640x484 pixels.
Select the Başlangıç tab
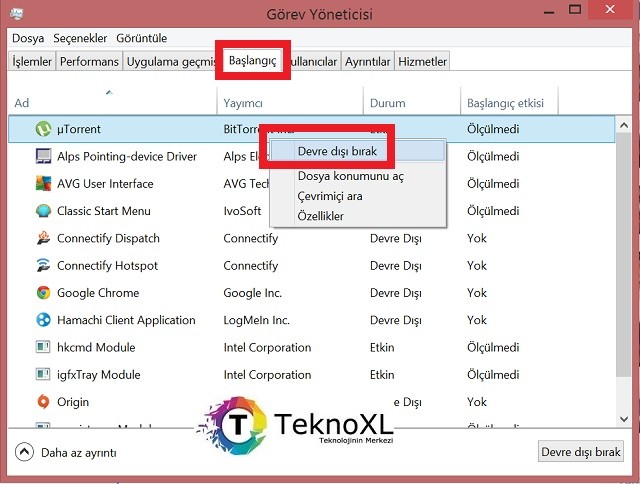253,61
